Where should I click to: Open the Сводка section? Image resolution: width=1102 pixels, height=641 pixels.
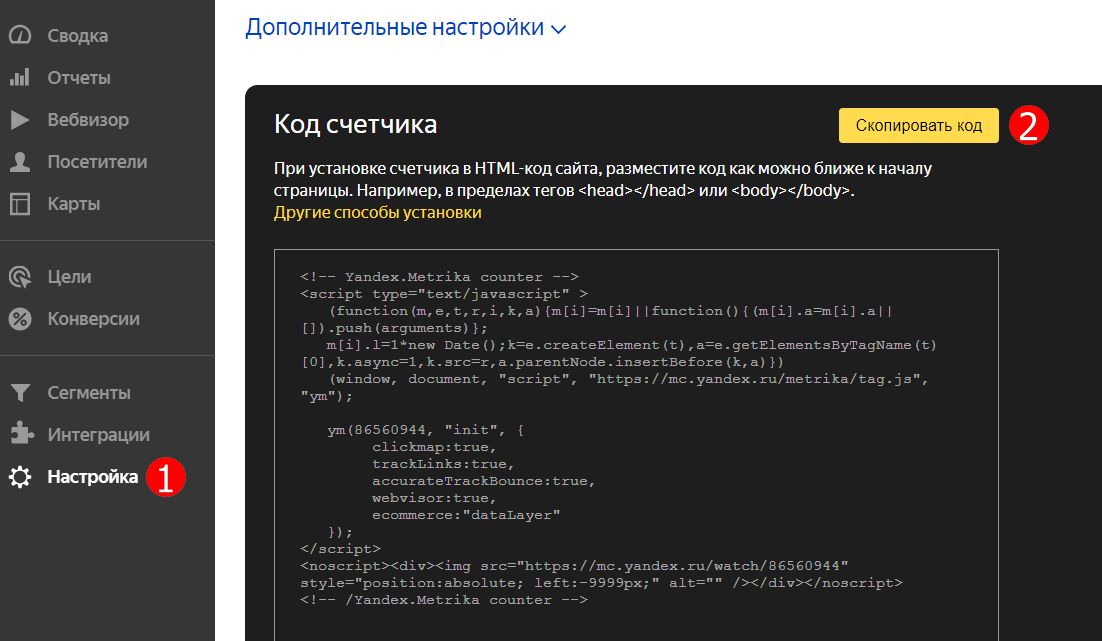tap(77, 36)
